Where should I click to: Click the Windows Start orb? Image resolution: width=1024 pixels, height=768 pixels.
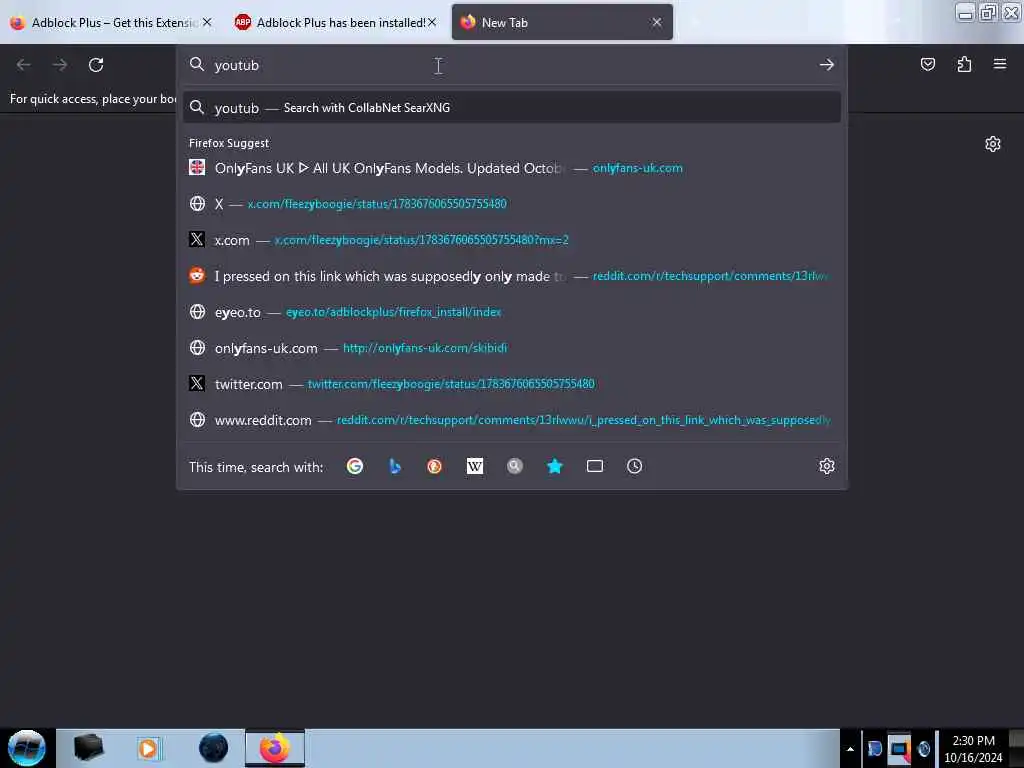click(26, 748)
